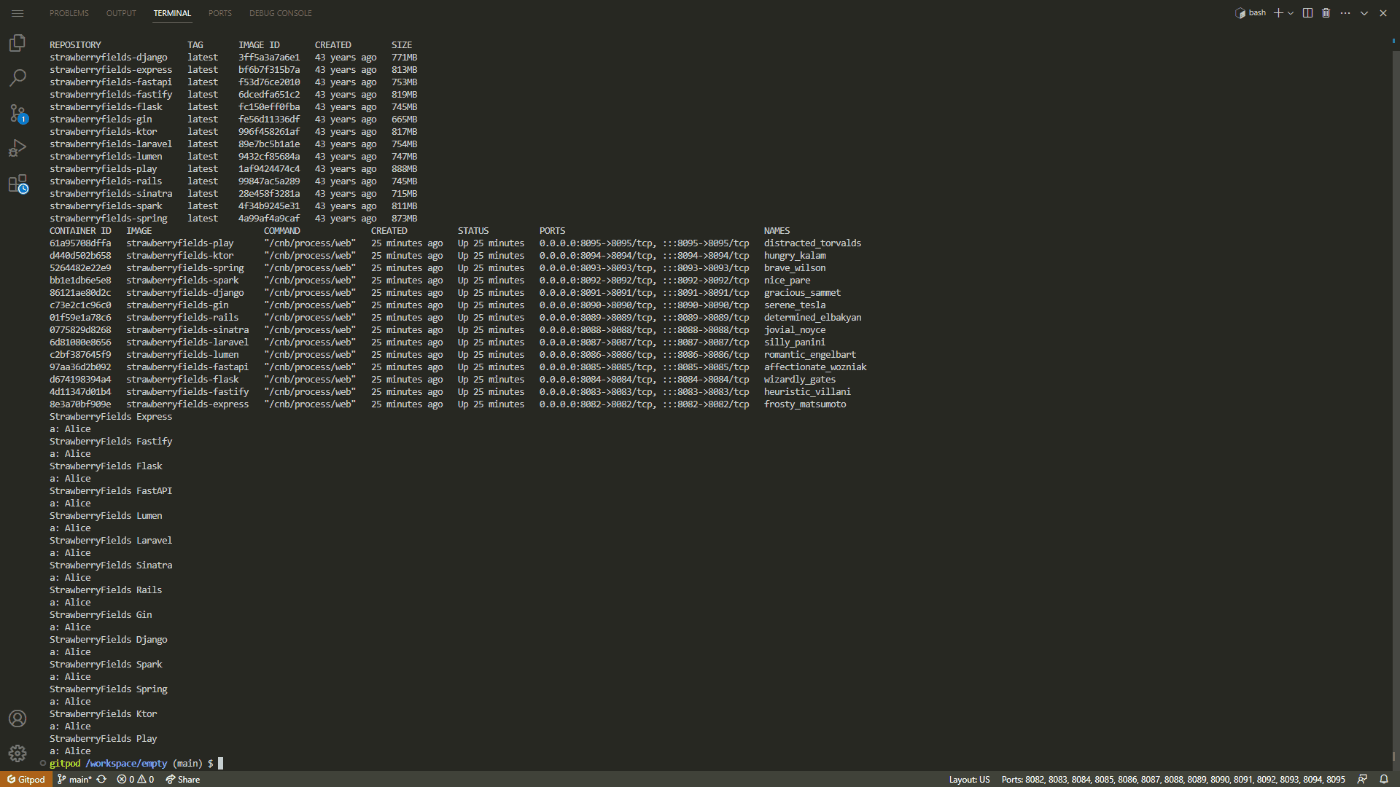Viewport: 1400px width, 787px height.
Task: Create a new terminal with plus icon
Action: [x=1278, y=13]
